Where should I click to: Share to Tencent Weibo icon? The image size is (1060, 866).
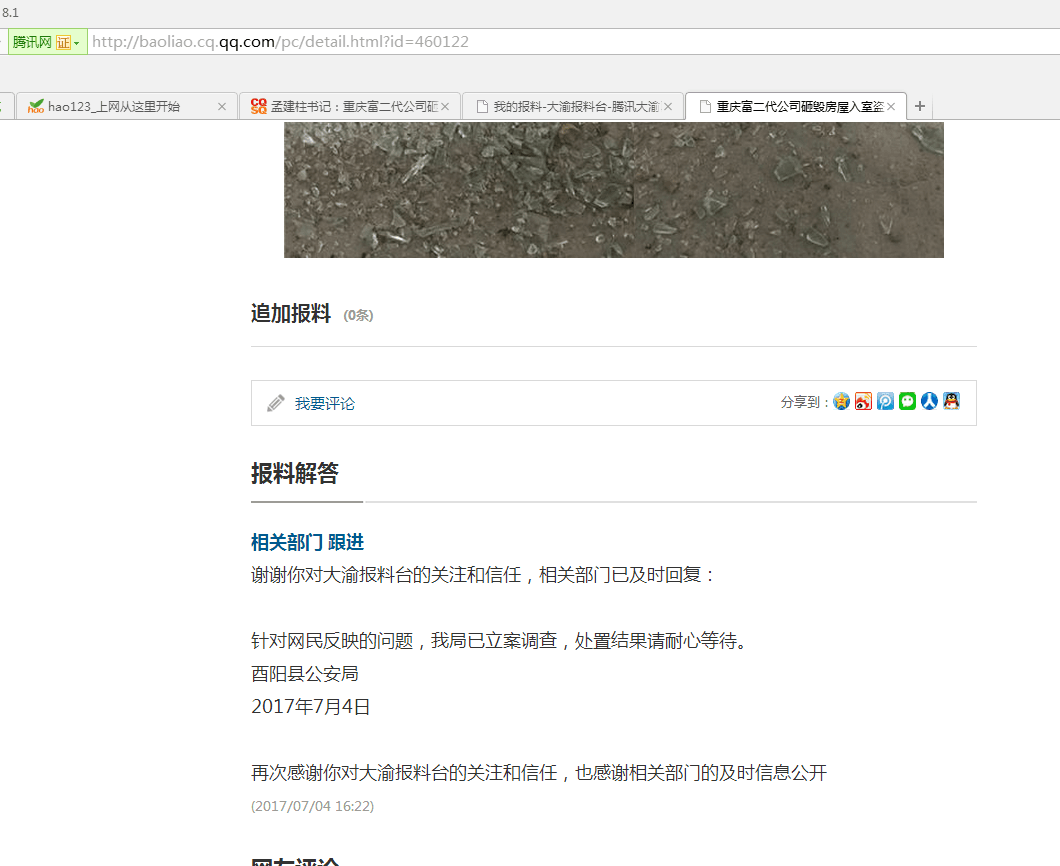point(886,402)
